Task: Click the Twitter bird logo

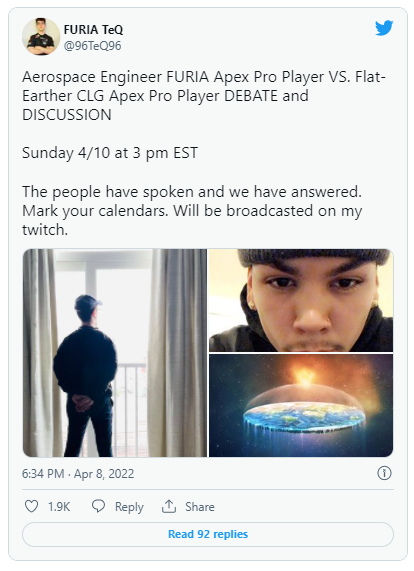Action: (x=384, y=28)
